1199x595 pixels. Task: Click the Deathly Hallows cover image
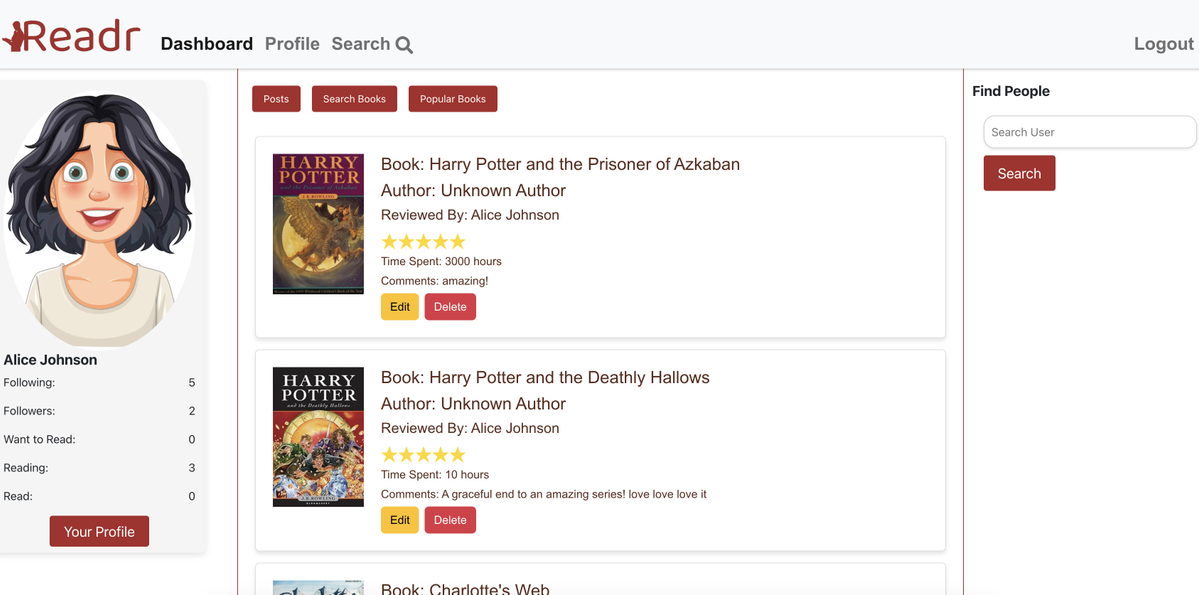click(x=318, y=437)
